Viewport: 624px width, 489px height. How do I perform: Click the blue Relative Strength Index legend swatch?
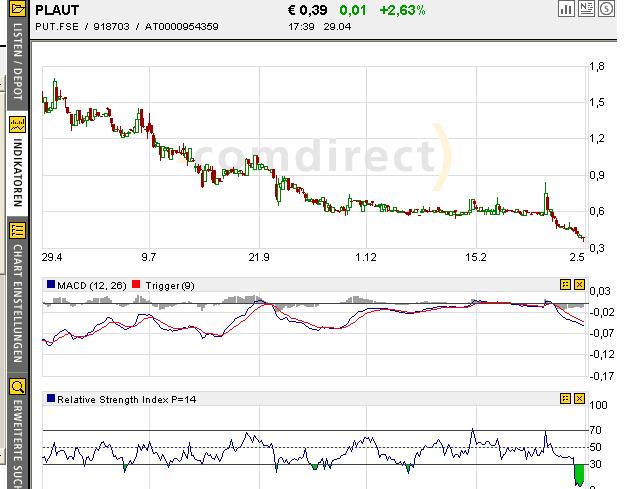50,399
